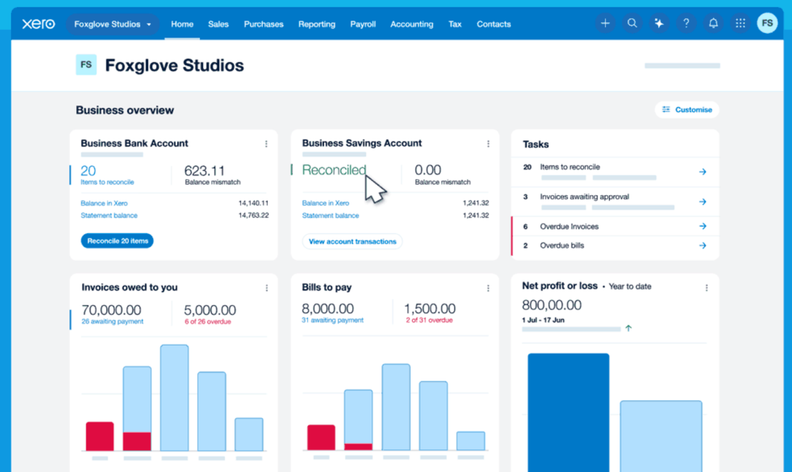The image size is (792, 472).
Task: Click the 623.11 balance mismatch value
Action: click(x=204, y=171)
